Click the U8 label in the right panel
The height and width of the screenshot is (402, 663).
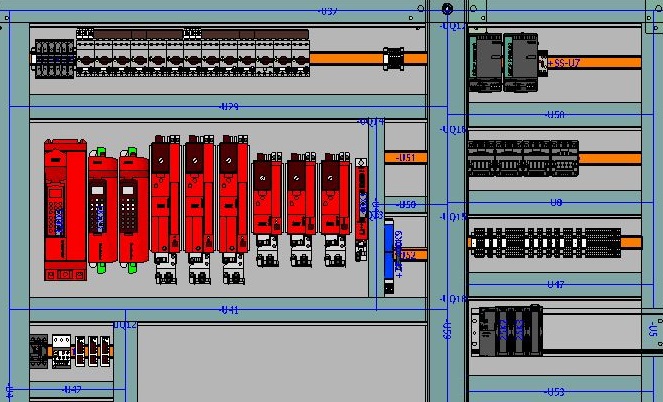[x=557, y=203]
